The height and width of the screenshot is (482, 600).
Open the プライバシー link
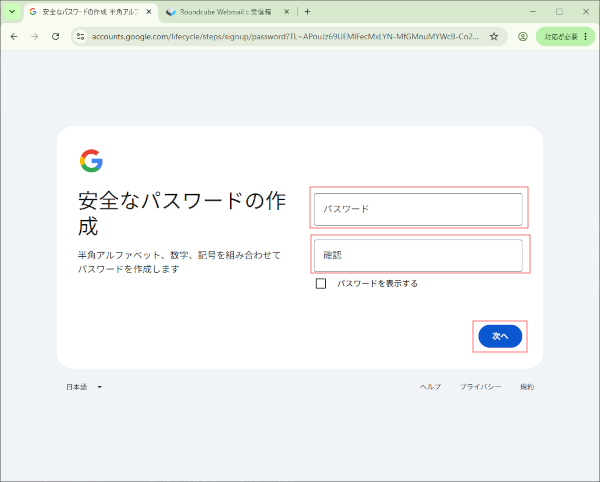pos(481,387)
